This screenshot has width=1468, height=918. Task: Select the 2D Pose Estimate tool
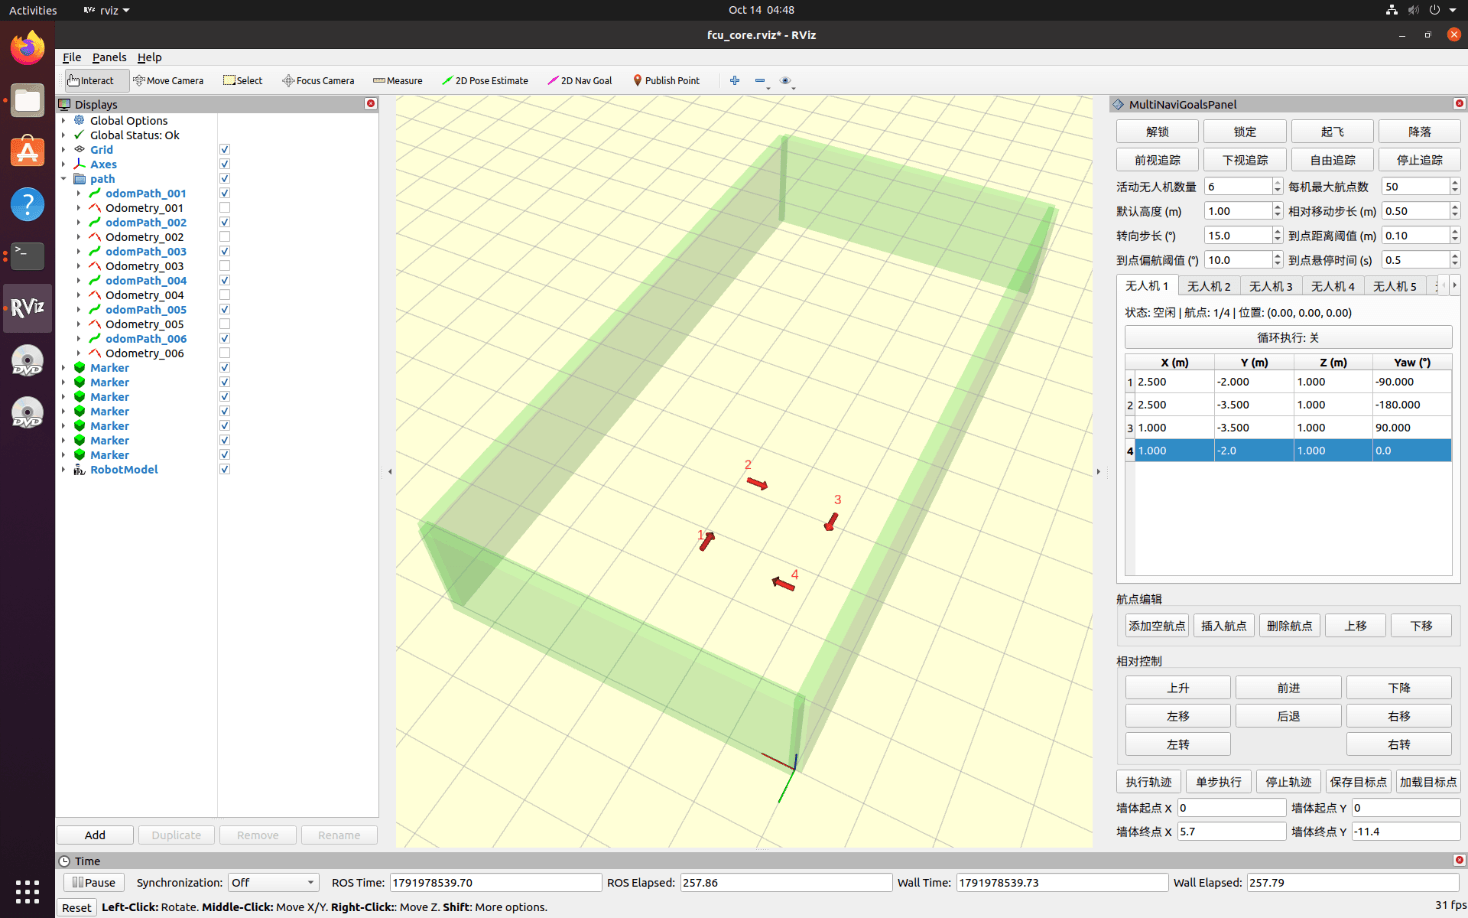point(485,81)
